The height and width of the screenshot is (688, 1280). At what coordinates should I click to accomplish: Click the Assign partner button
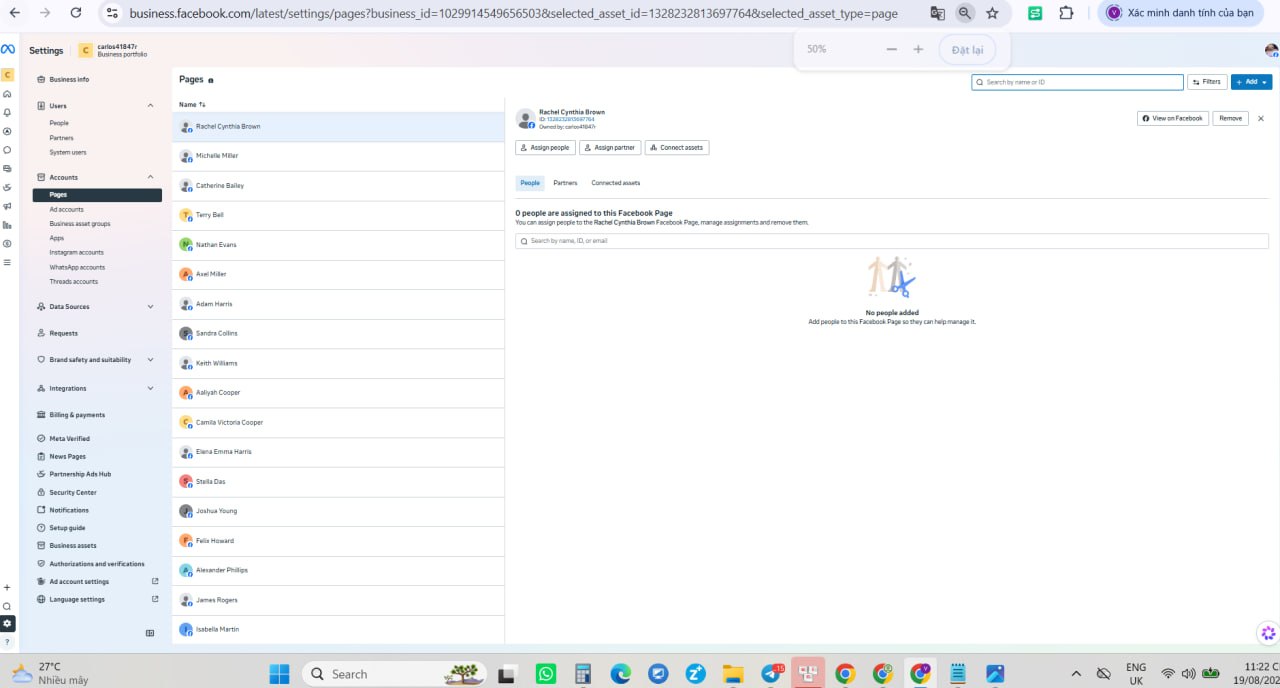pyautogui.click(x=610, y=147)
